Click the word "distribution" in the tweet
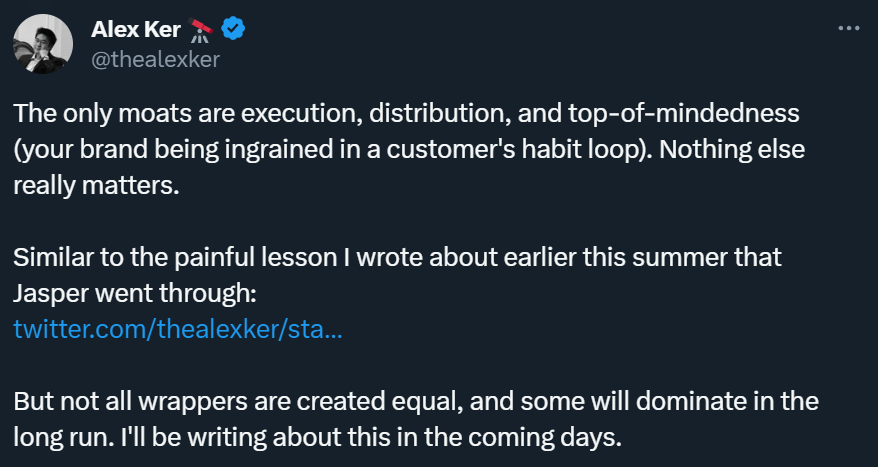Image resolution: width=878 pixels, height=467 pixels. pyautogui.click(x=436, y=113)
